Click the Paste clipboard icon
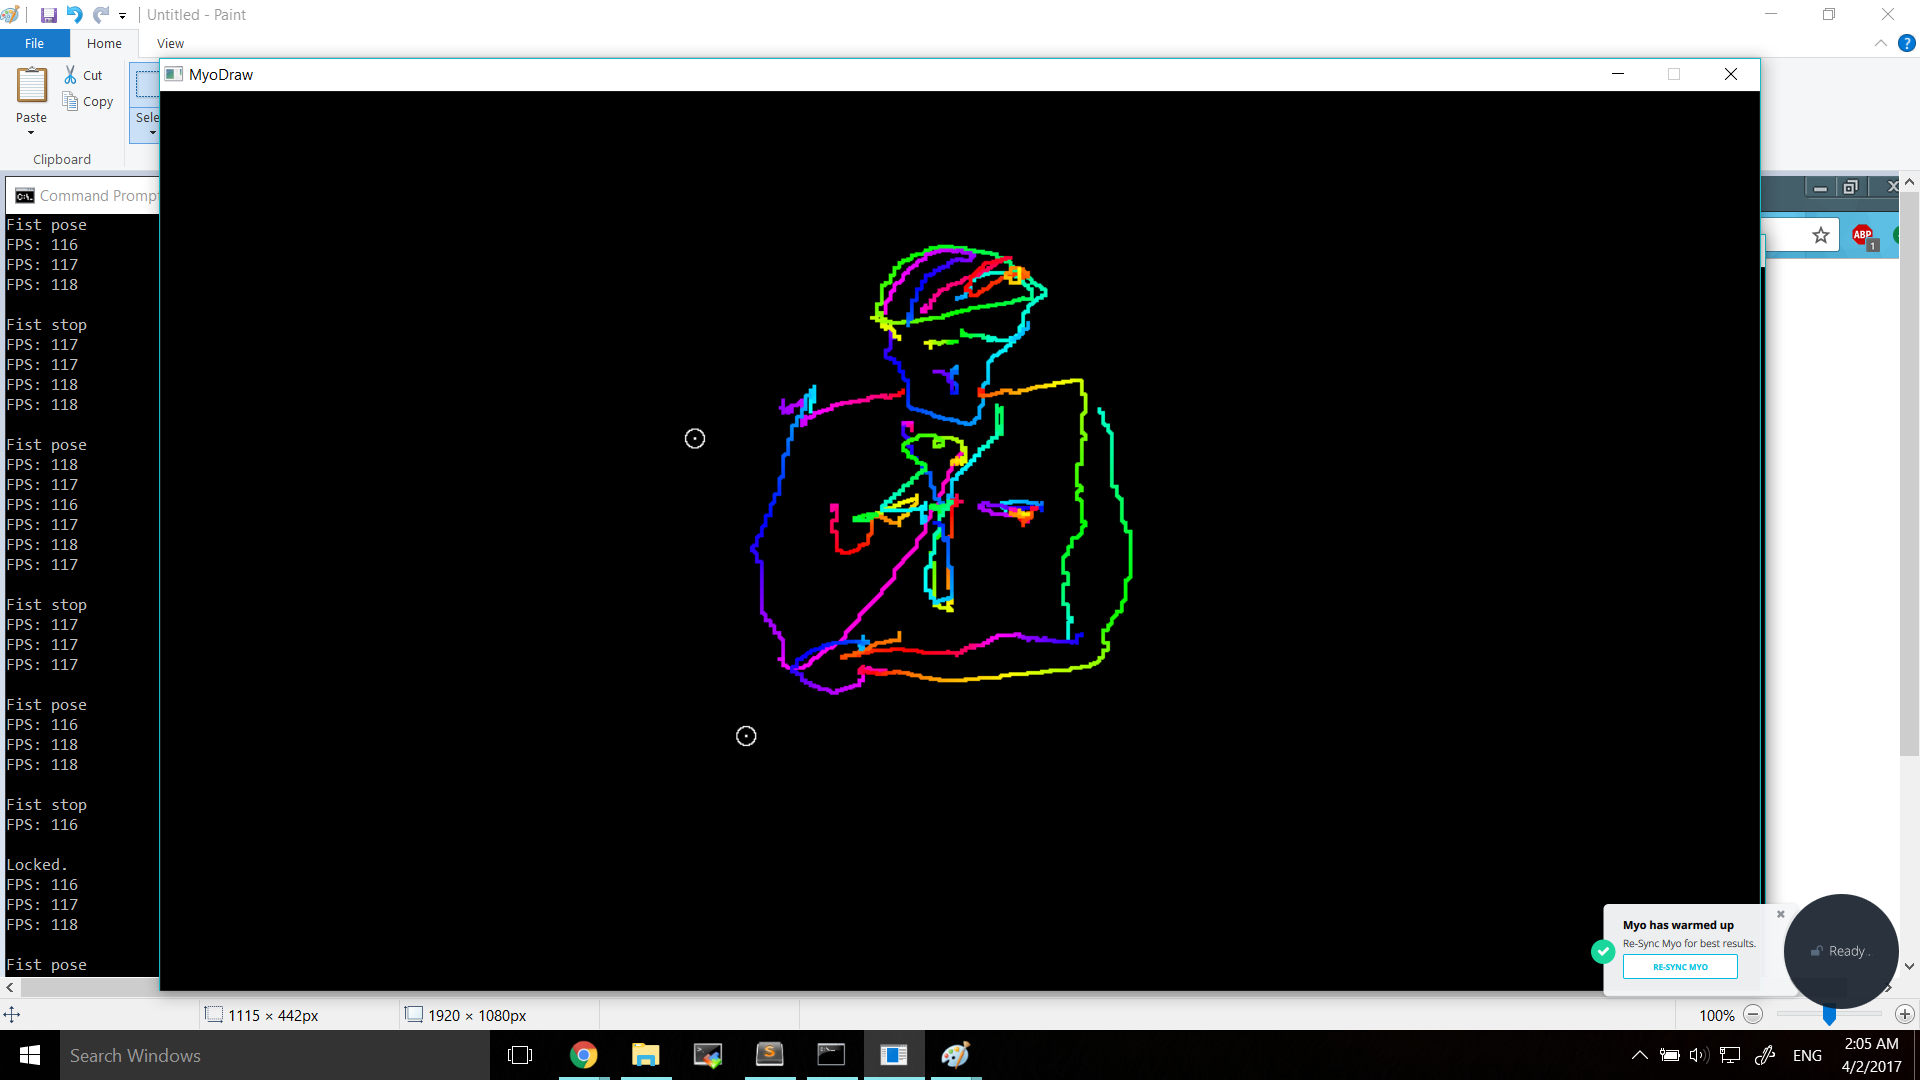Image resolution: width=1920 pixels, height=1080 pixels. pyautogui.click(x=31, y=86)
